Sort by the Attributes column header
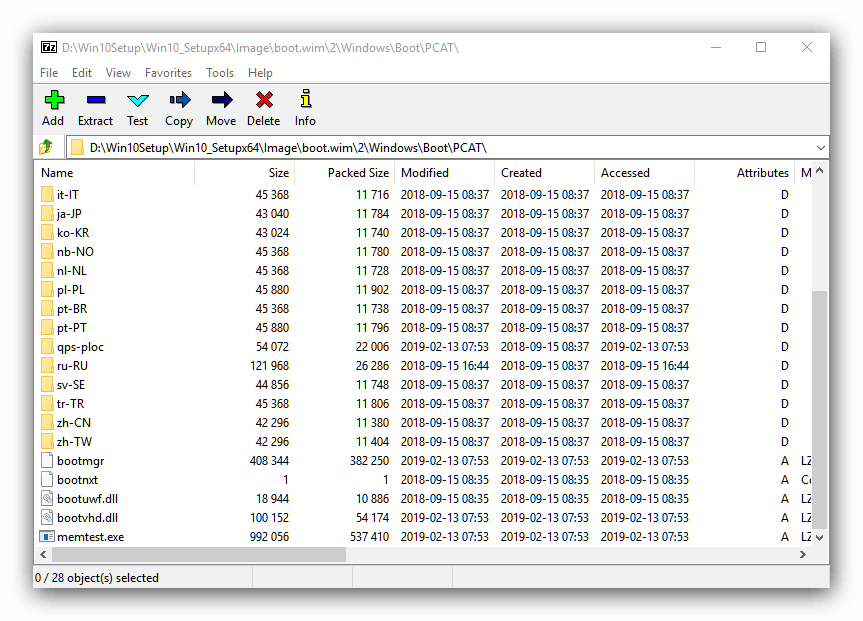Screen dimensions: 863x621 [x=745, y=173]
